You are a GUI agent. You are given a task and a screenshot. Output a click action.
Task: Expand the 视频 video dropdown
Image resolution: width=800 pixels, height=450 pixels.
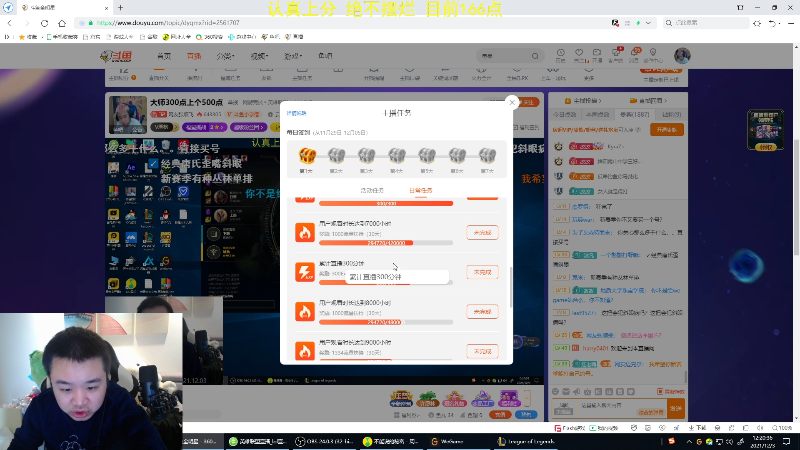pyautogui.click(x=259, y=56)
